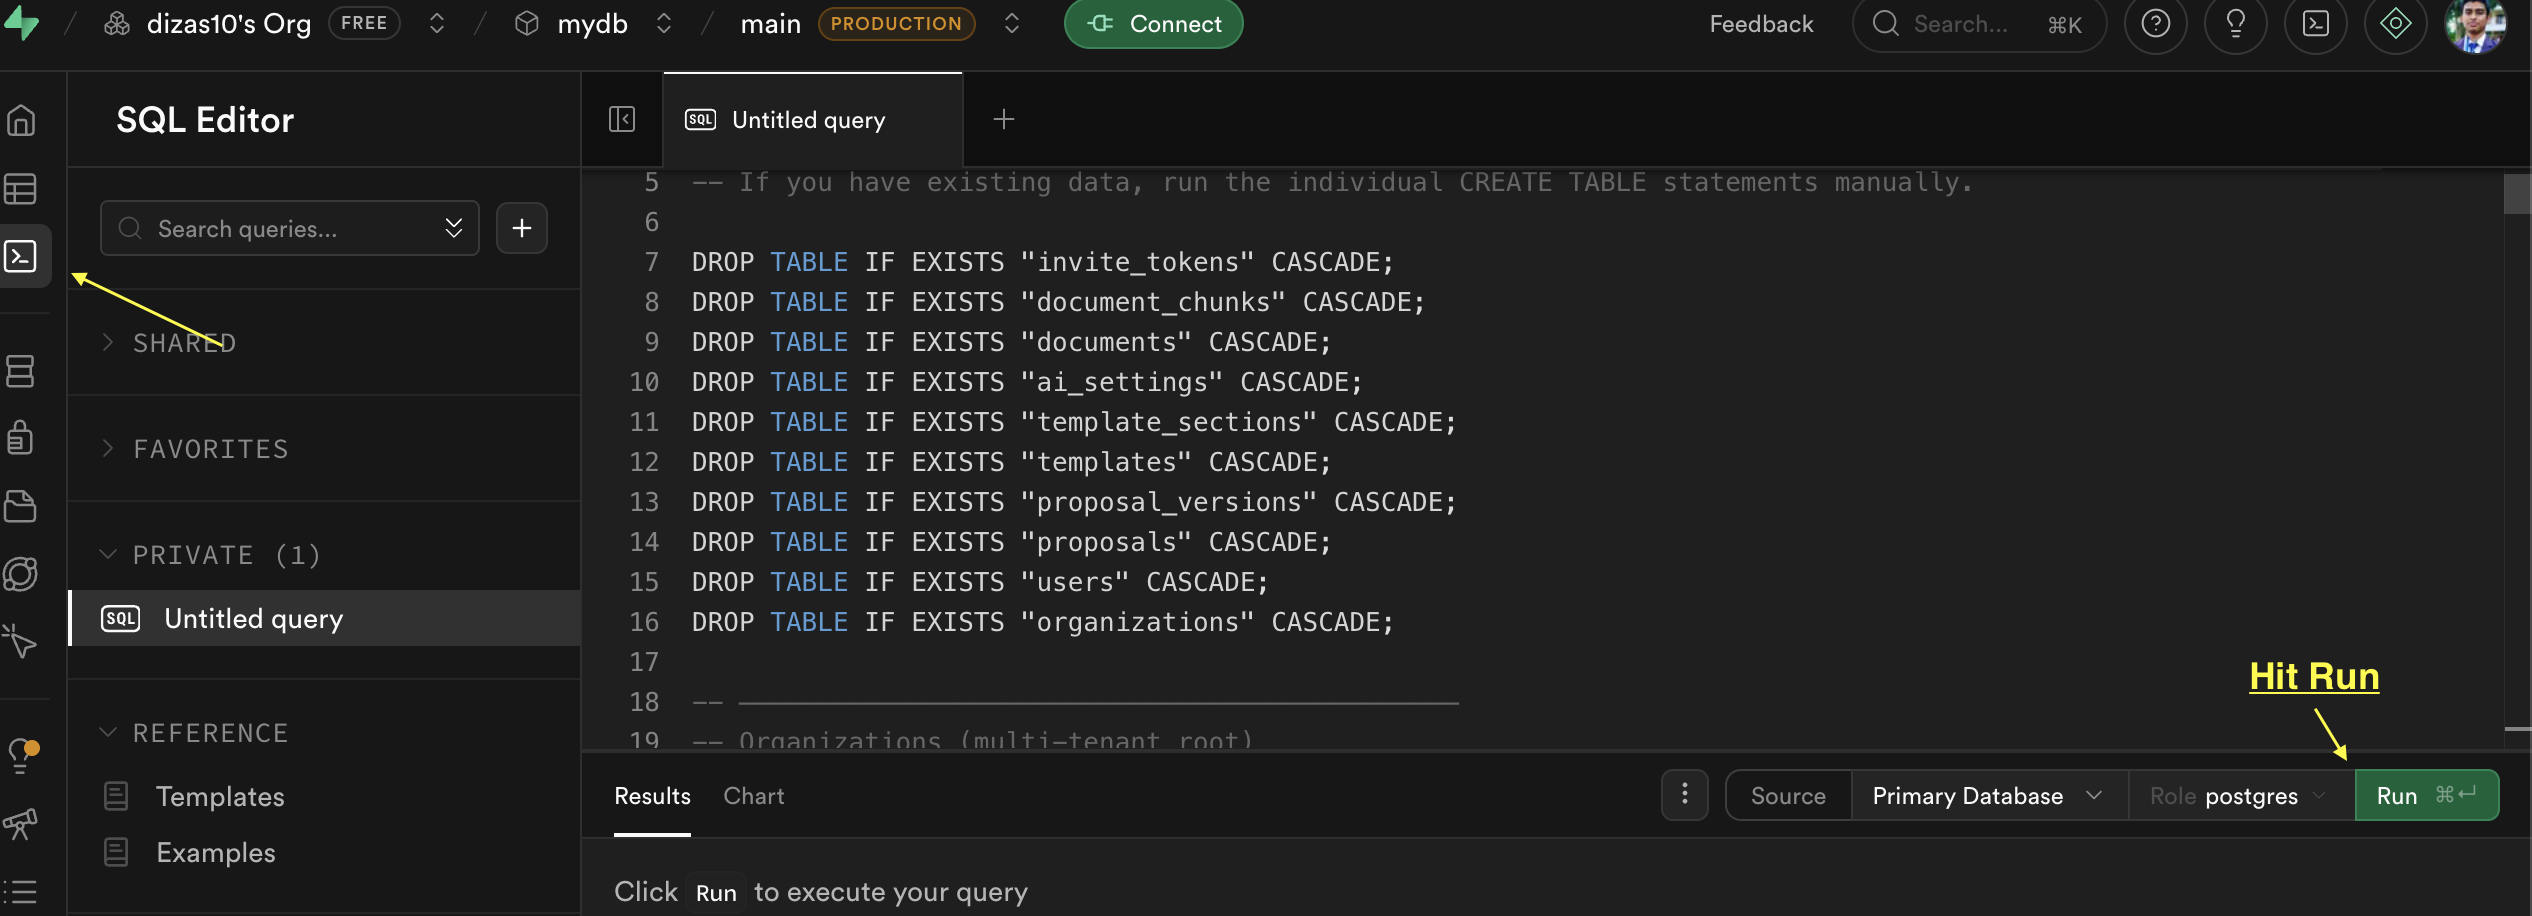
Task: Open the Authentication lock sidebar icon
Action: click(21, 437)
